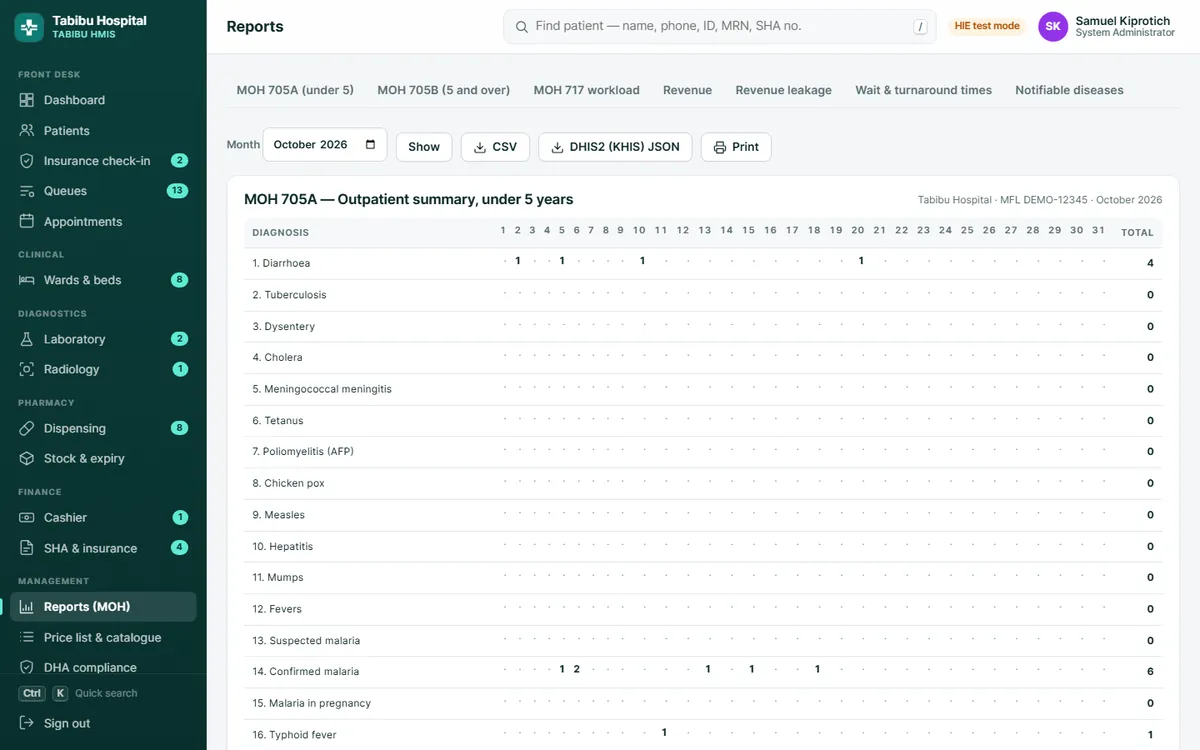
Task: Select the SHA & insurance document icon
Action: pyautogui.click(x=27, y=548)
